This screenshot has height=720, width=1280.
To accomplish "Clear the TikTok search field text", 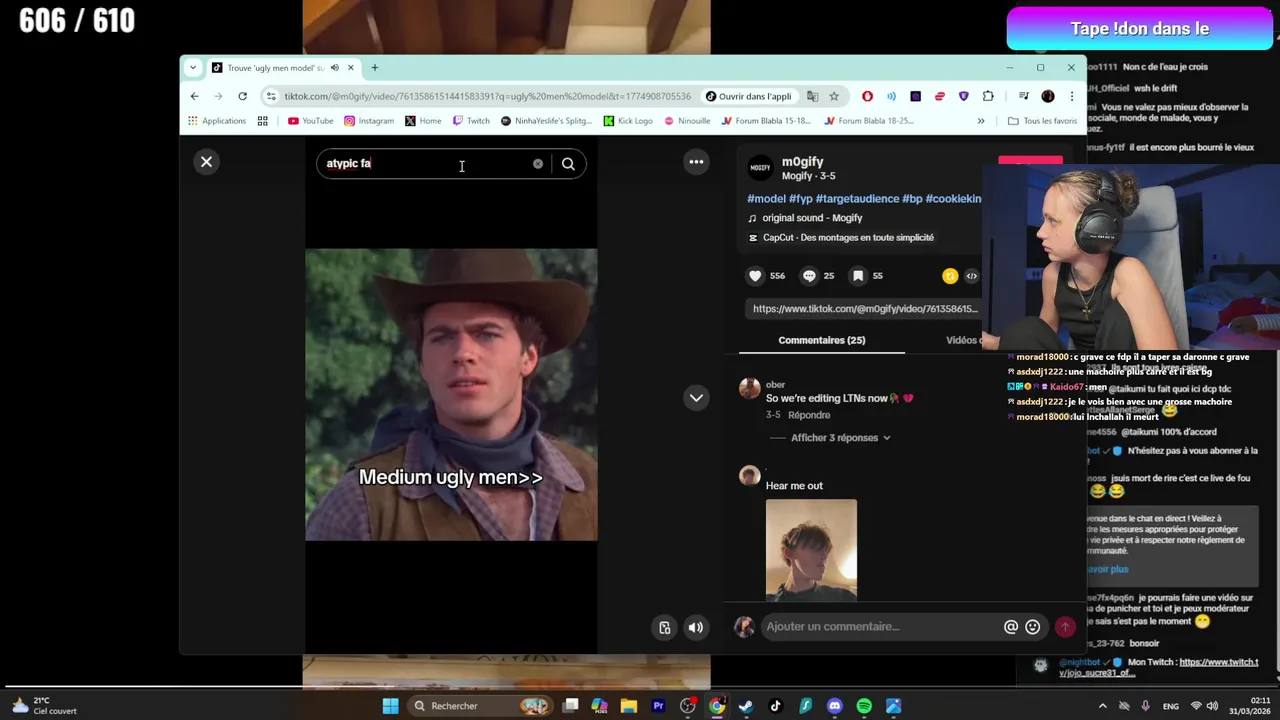I will pos(538,164).
